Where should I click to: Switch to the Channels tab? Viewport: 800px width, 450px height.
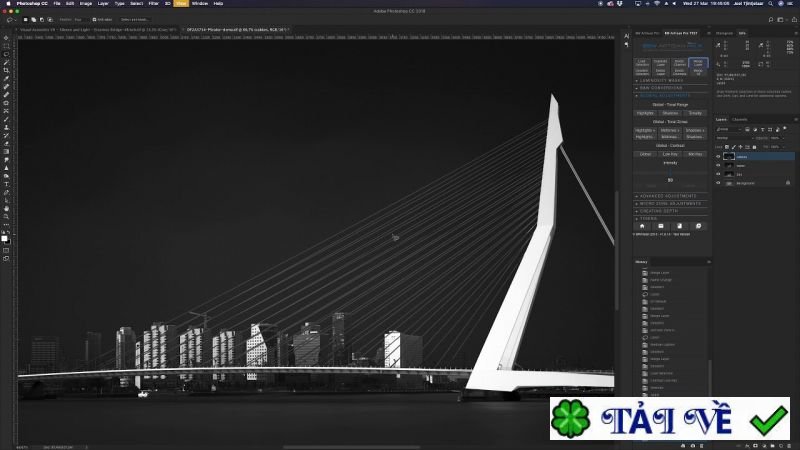coord(739,119)
